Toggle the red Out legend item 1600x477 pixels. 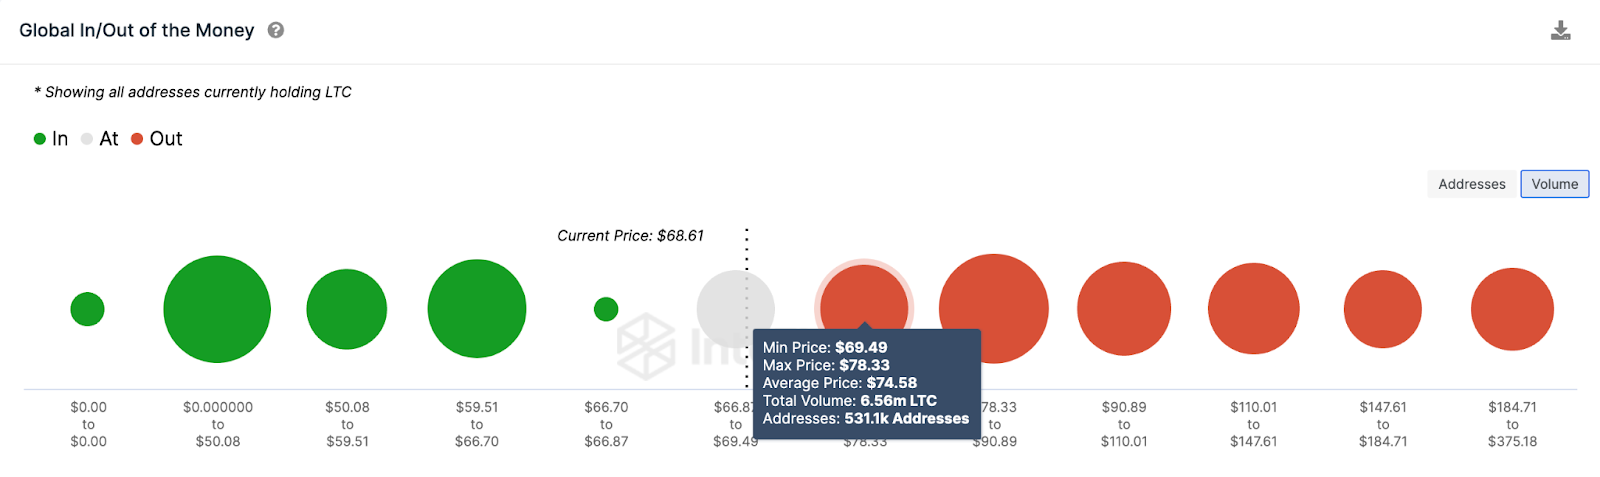(x=157, y=139)
